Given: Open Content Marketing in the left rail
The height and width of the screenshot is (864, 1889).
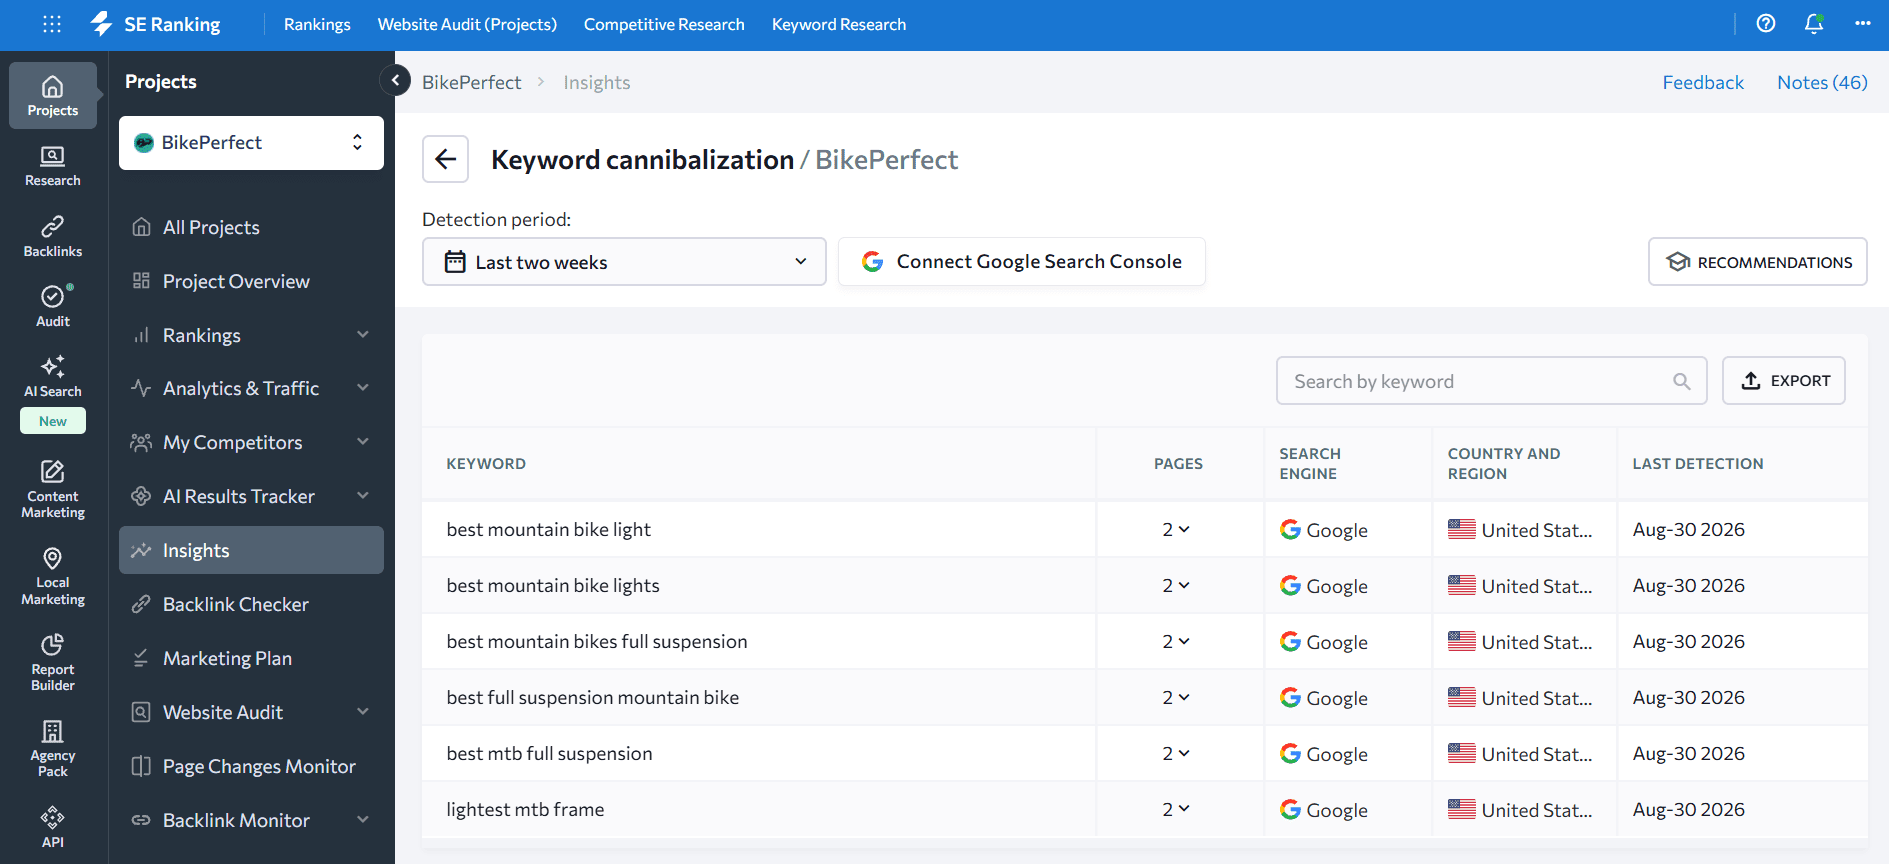Looking at the screenshot, I should [53, 490].
